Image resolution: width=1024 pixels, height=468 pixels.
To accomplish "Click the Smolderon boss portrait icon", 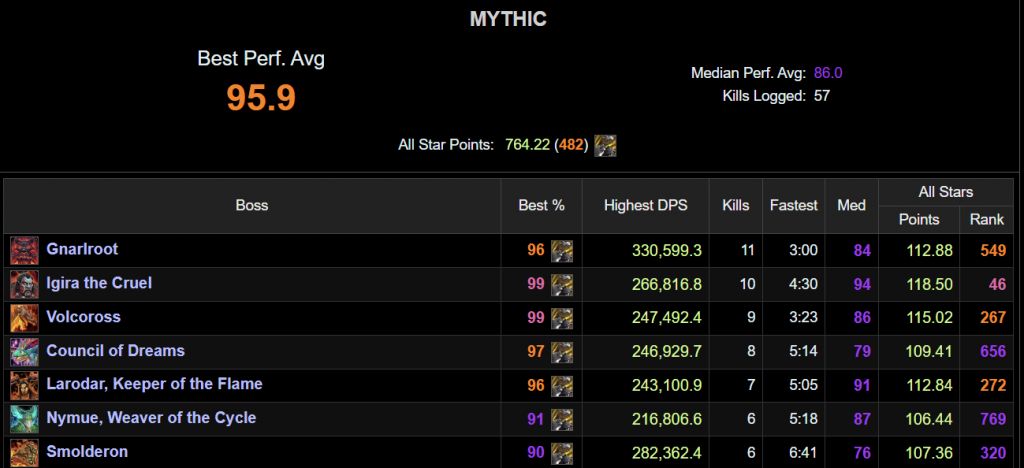I will pos(25,452).
